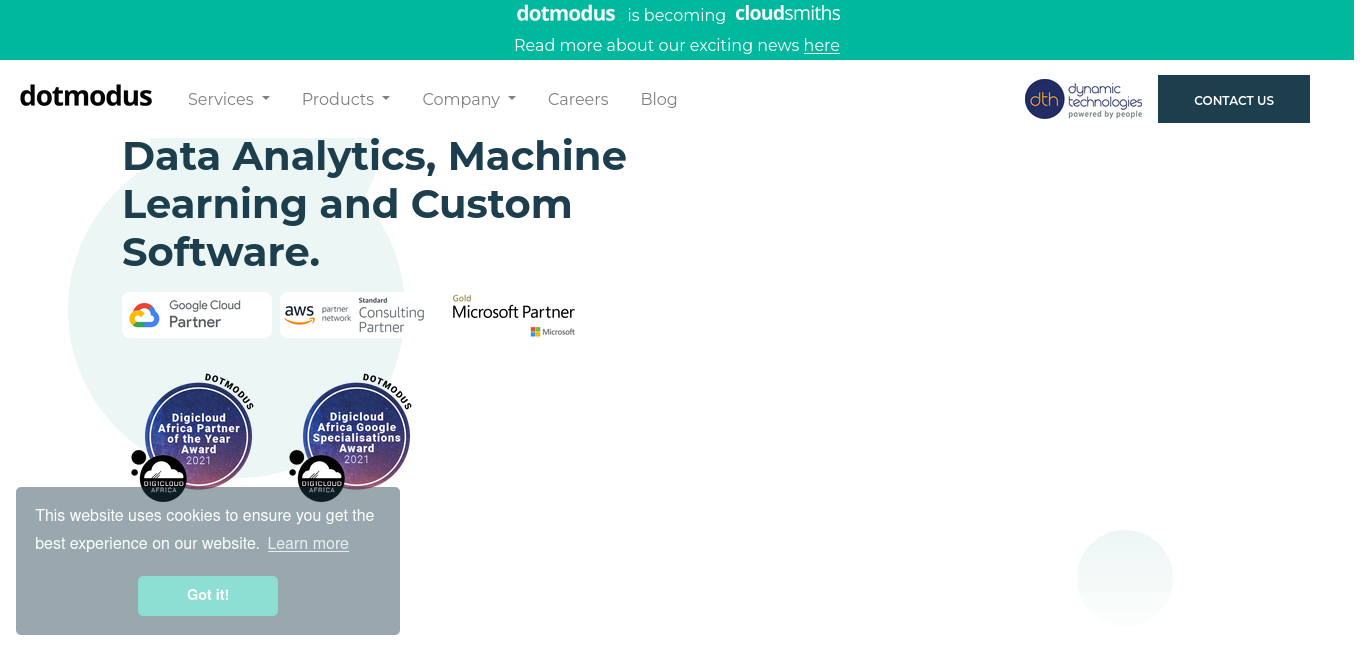This screenshot has width=1366, height=651.
Task: Click the dotmodus wordmark in green banner
Action: tap(566, 14)
